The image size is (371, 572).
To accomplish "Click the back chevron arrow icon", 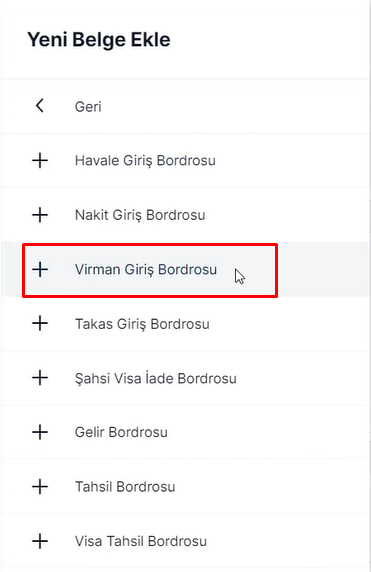I will coord(40,106).
